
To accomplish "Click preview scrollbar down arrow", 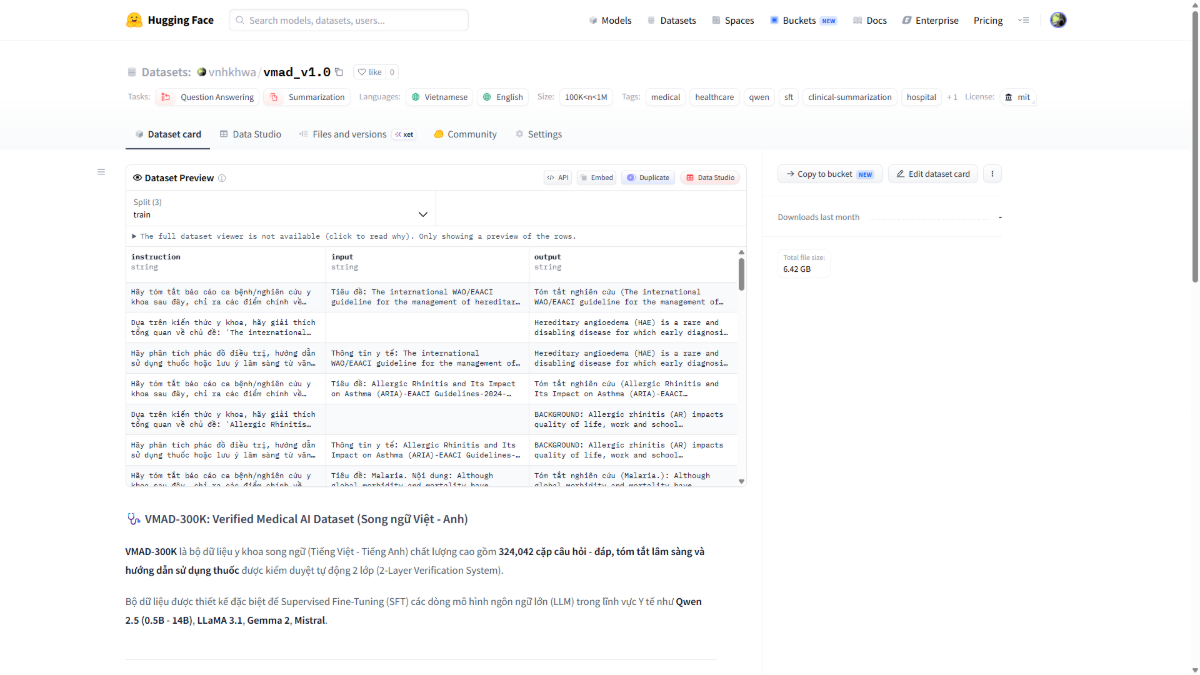I will pyautogui.click(x=741, y=481).
